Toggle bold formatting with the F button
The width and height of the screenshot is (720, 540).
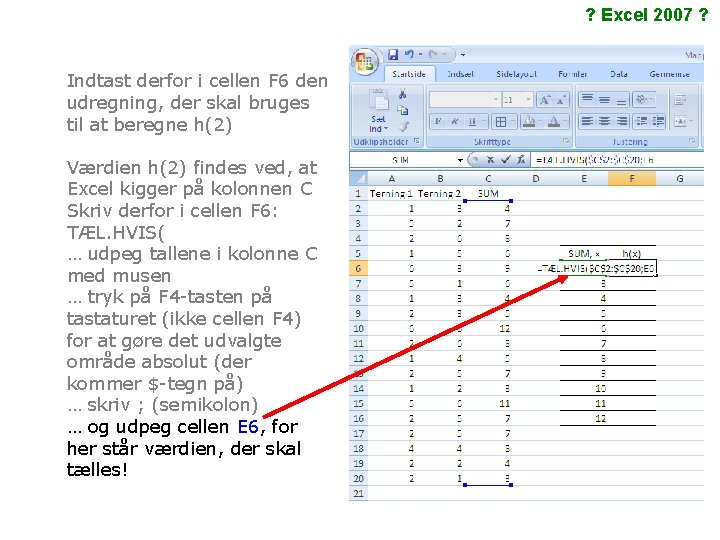click(x=438, y=122)
